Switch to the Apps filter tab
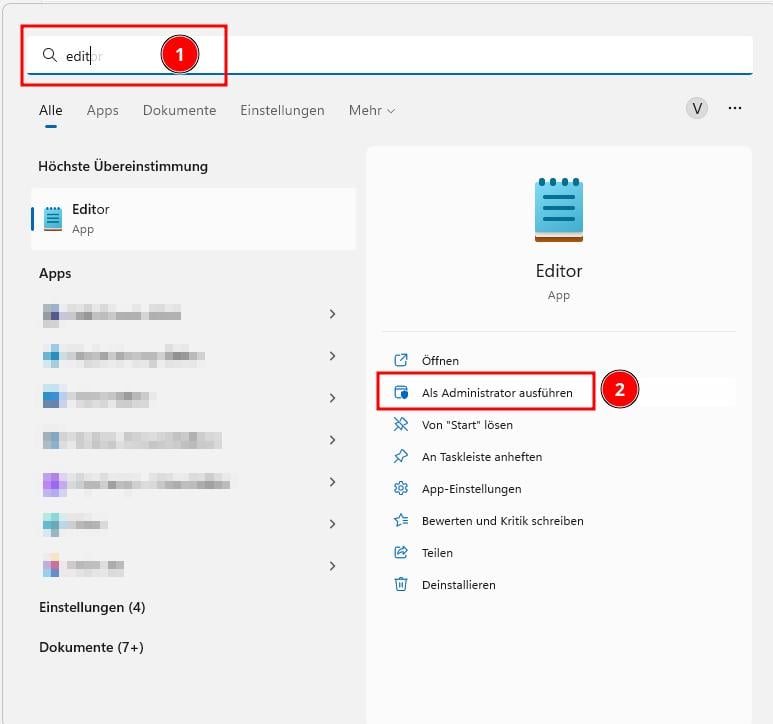The height and width of the screenshot is (724, 773). (103, 110)
